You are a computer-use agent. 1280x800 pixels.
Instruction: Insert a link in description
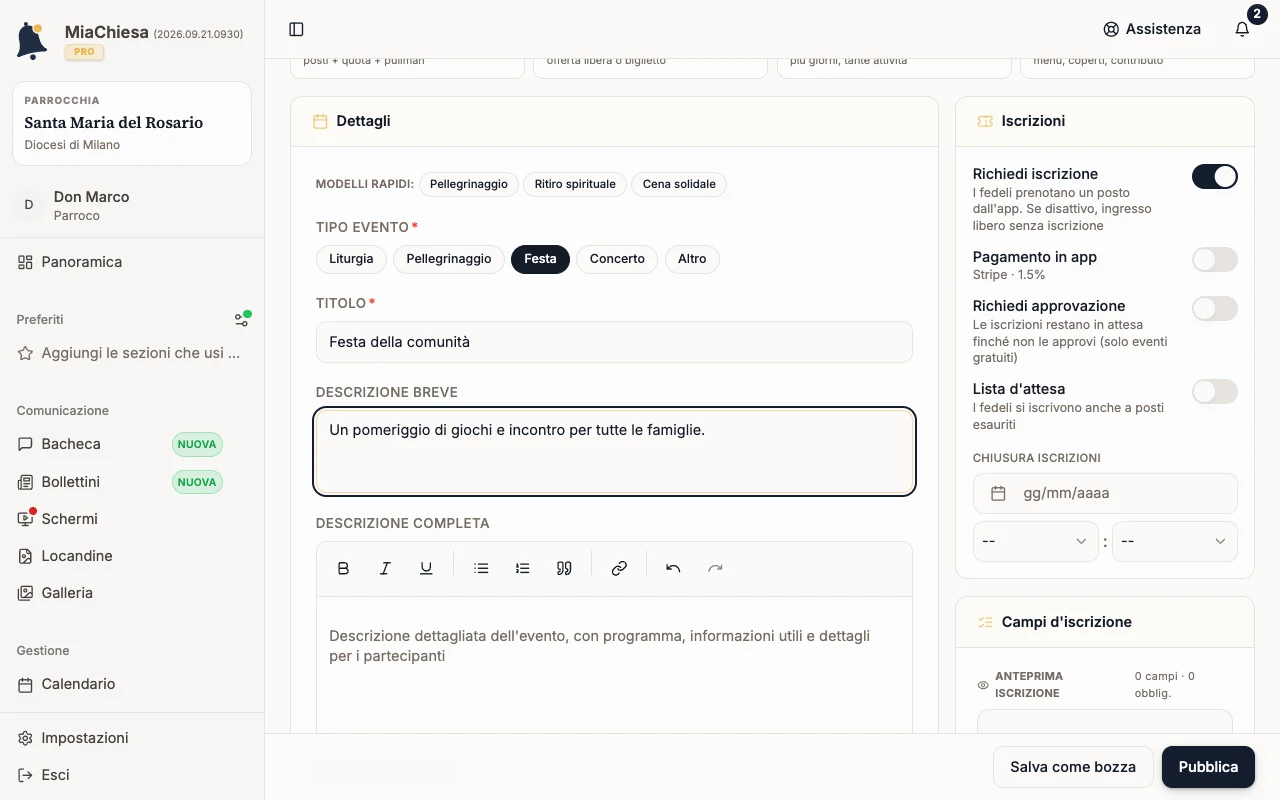point(619,568)
